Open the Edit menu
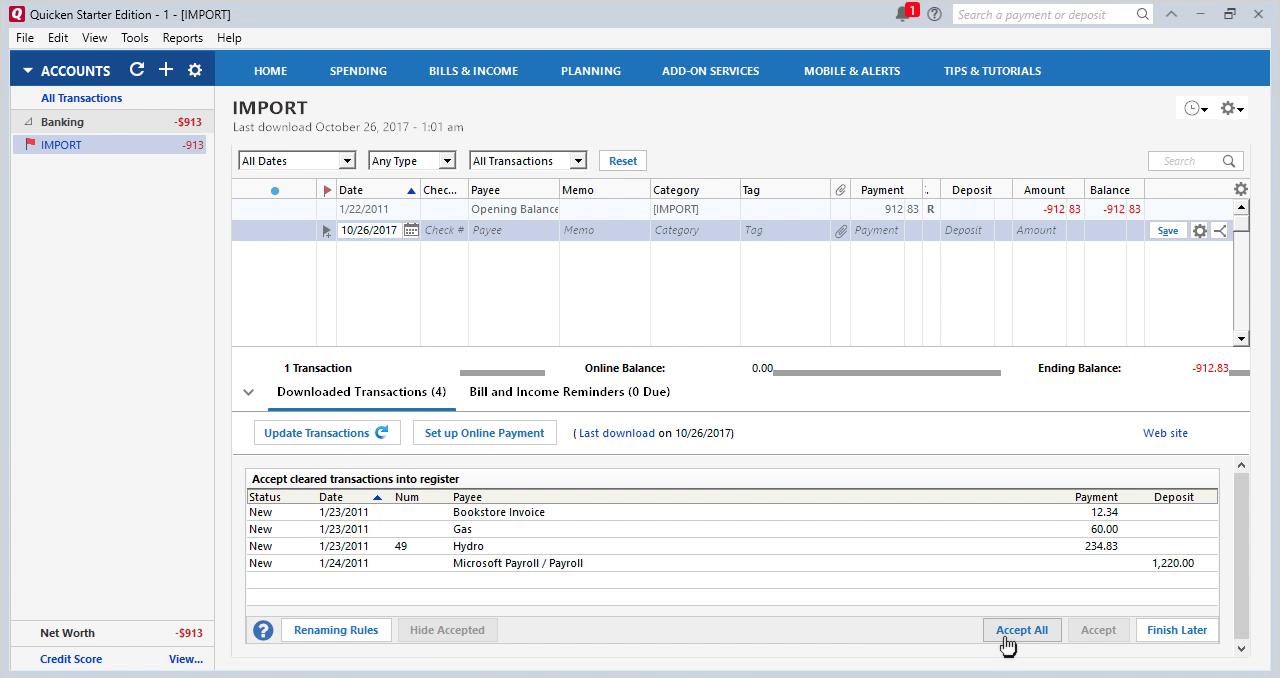Viewport: 1280px width, 678px height. click(58, 38)
